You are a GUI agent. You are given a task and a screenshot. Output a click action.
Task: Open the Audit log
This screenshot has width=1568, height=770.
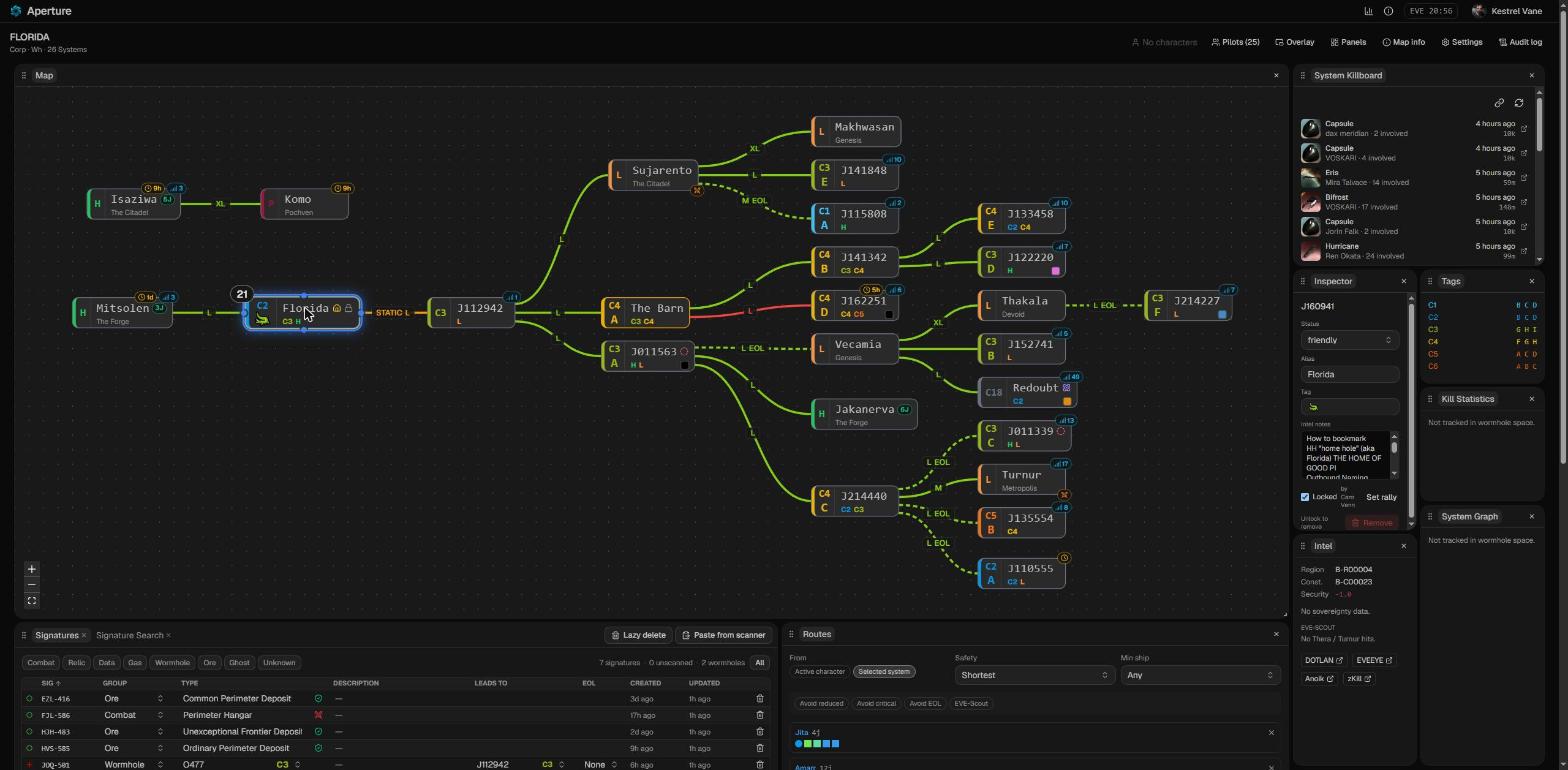[x=1520, y=42]
